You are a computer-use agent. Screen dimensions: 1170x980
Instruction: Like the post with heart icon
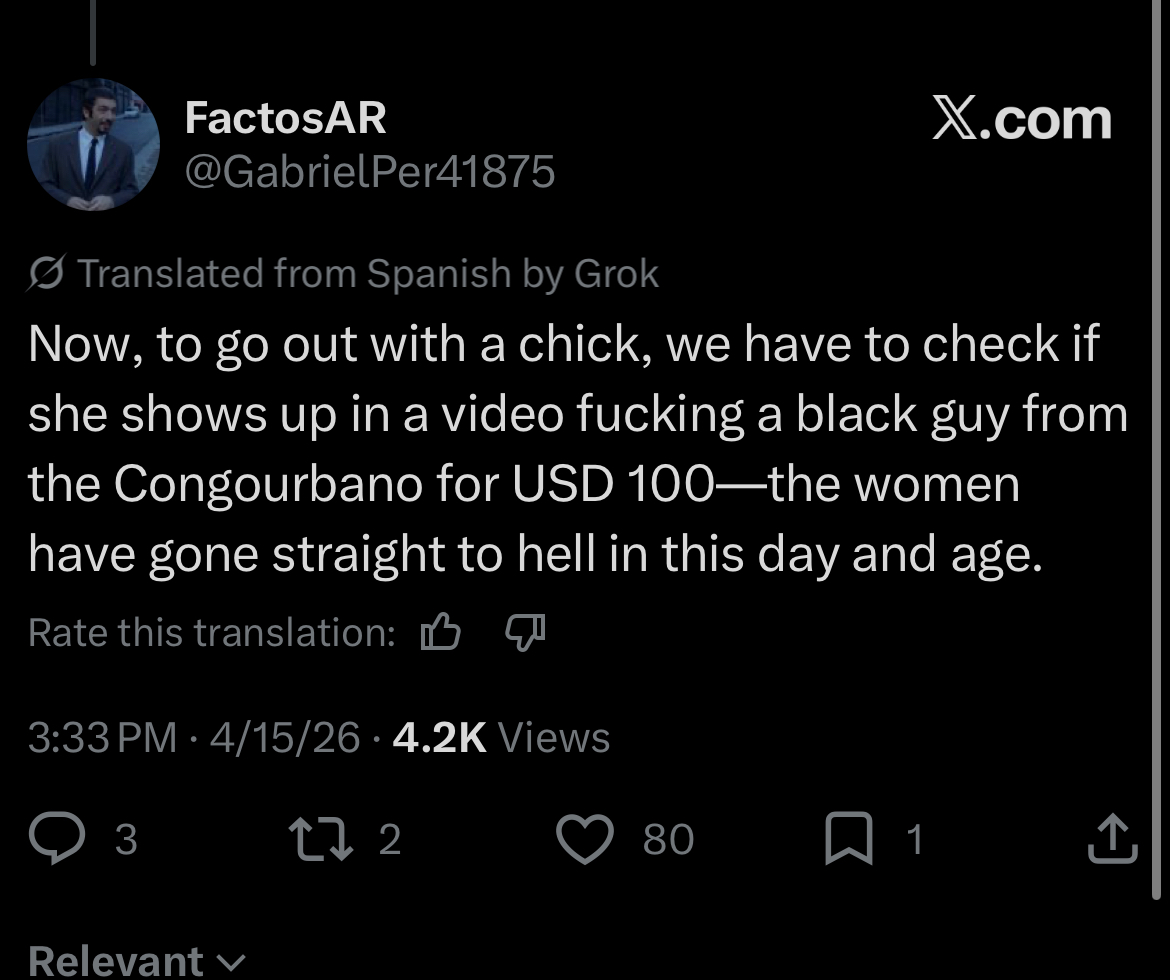585,838
